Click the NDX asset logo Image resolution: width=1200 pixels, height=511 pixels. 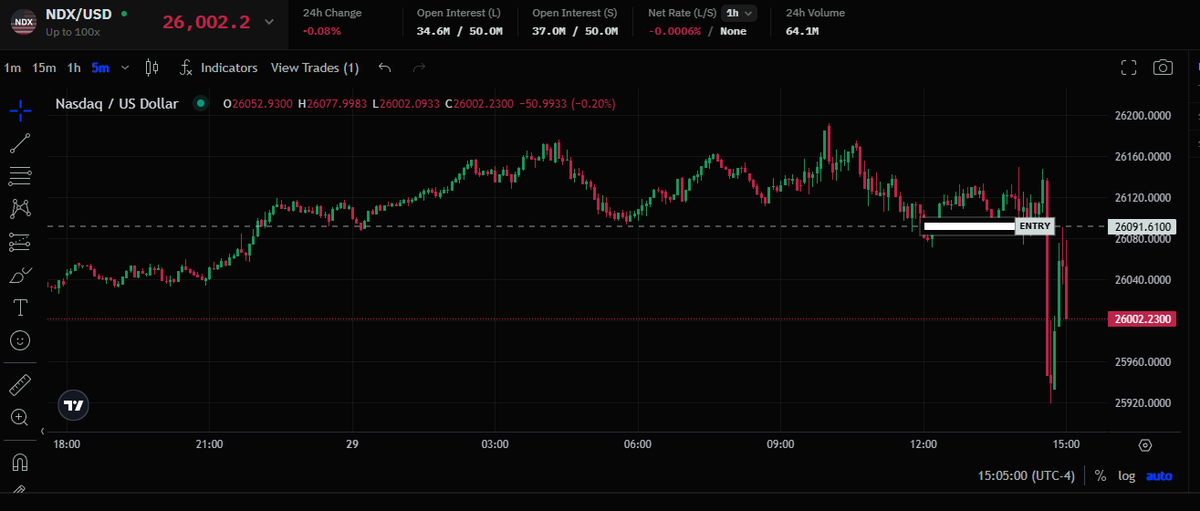click(23, 22)
